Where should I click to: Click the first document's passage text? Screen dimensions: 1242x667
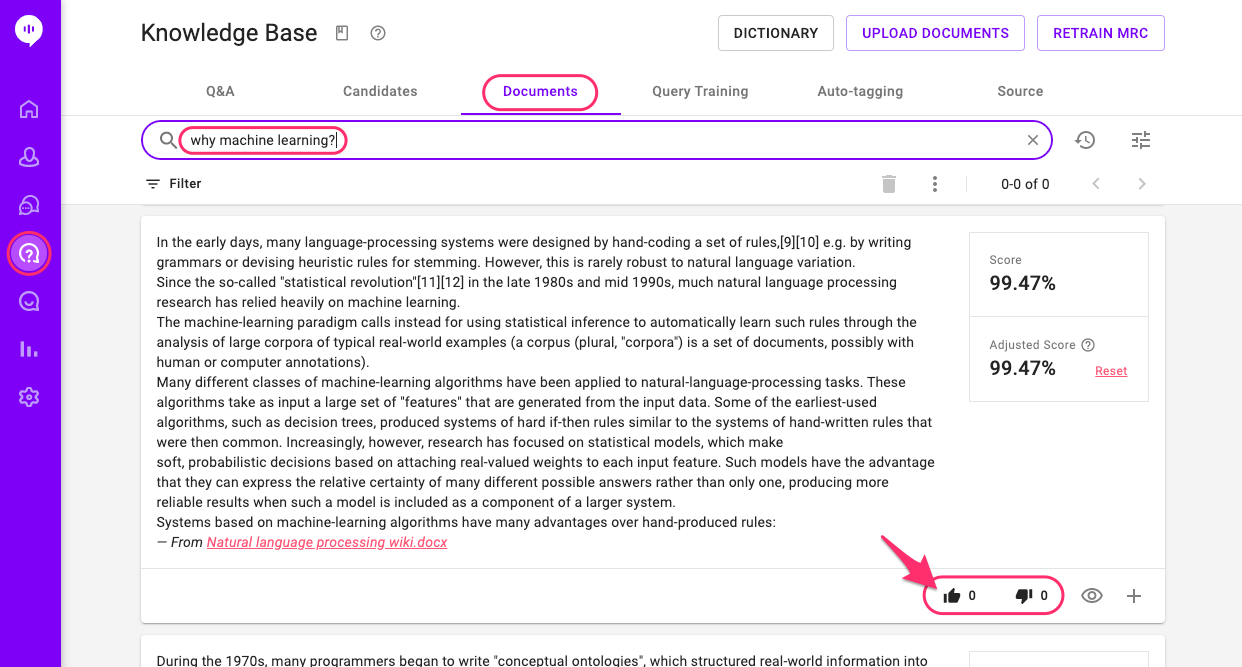tap(546, 382)
